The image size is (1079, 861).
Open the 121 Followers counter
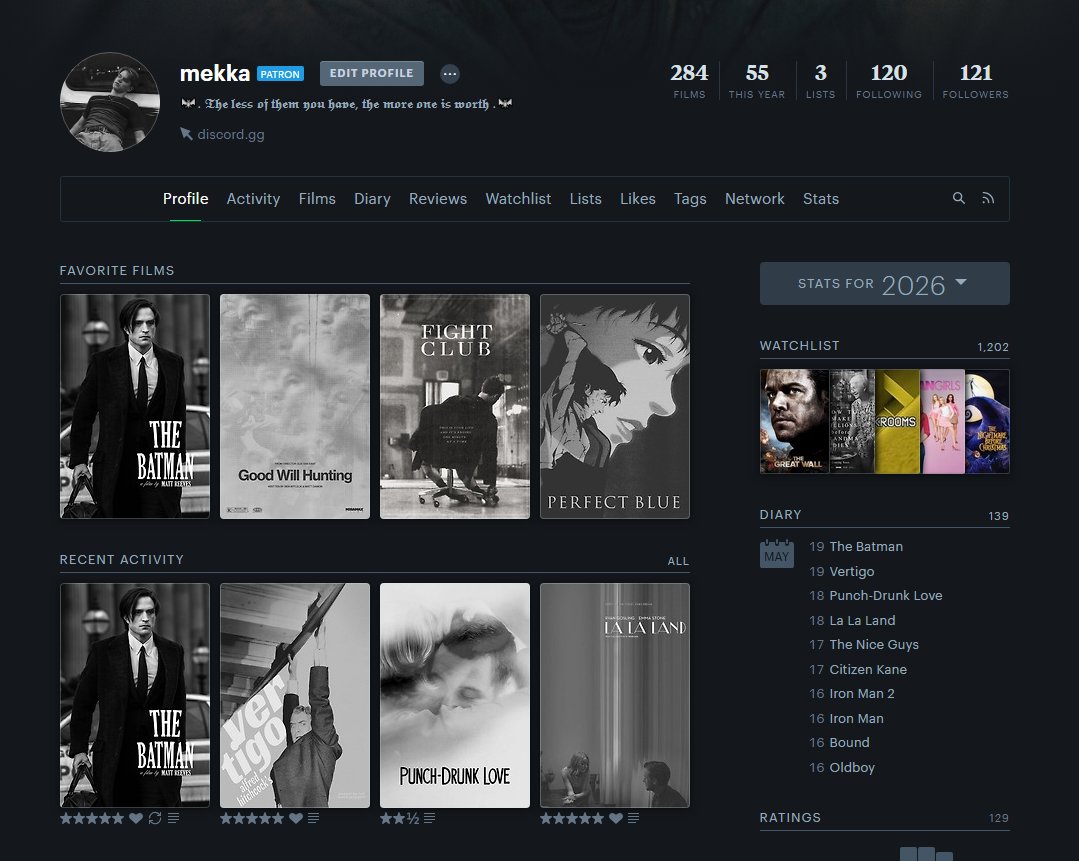tap(976, 81)
